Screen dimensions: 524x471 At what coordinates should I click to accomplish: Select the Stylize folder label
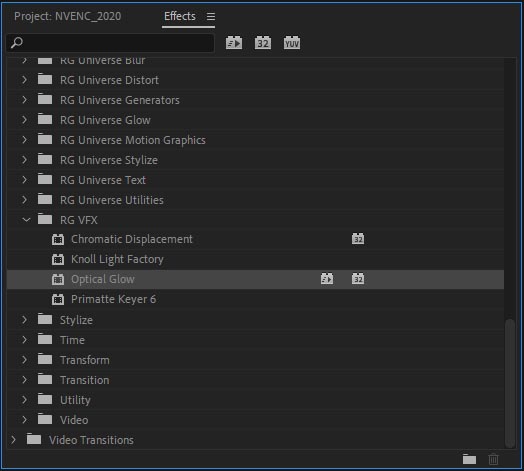click(76, 320)
